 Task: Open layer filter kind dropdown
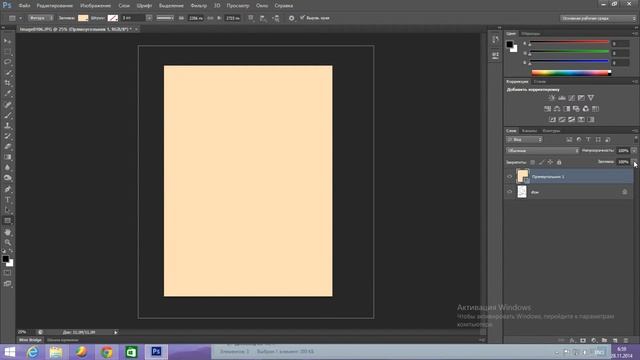[524, 140]
